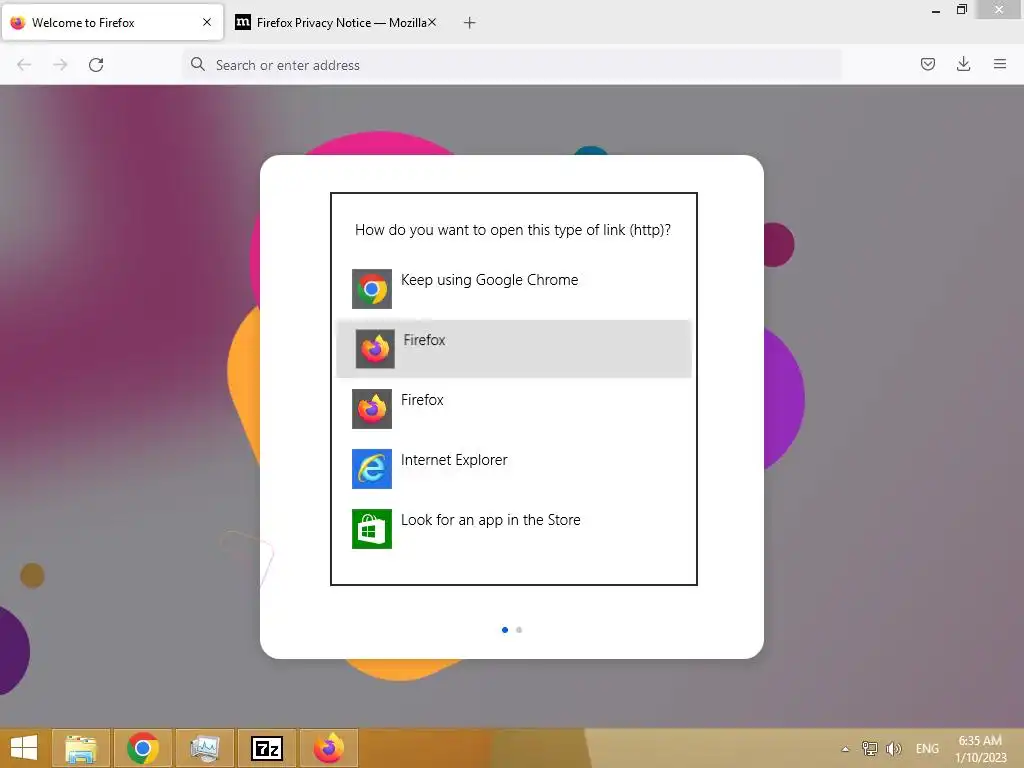This screenshot has height=768, width=1024.
Task: Open the system monitor app on the taskbar
Action: (x=205, y=748)
